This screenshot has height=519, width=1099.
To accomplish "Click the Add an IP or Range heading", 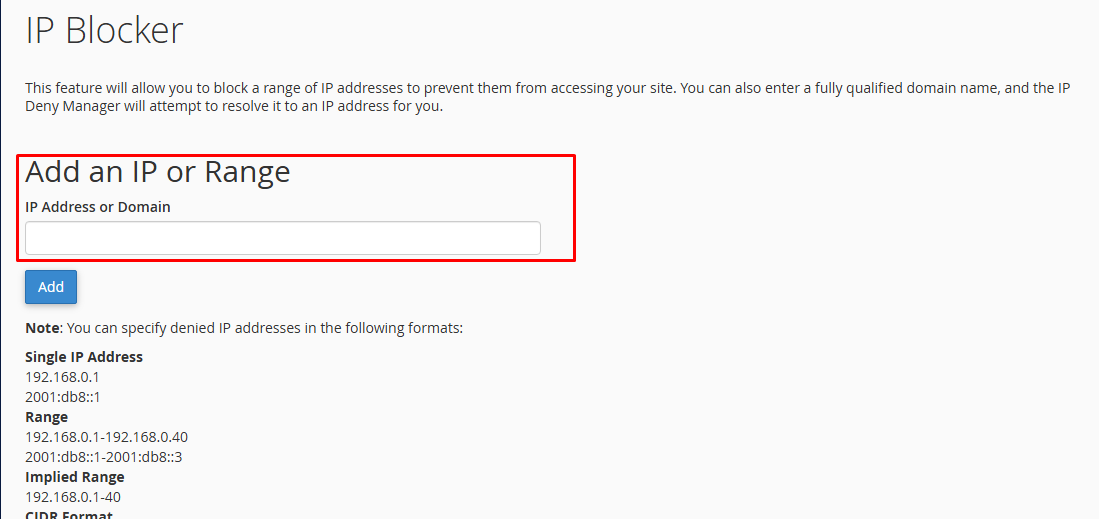I will [158, 172].
